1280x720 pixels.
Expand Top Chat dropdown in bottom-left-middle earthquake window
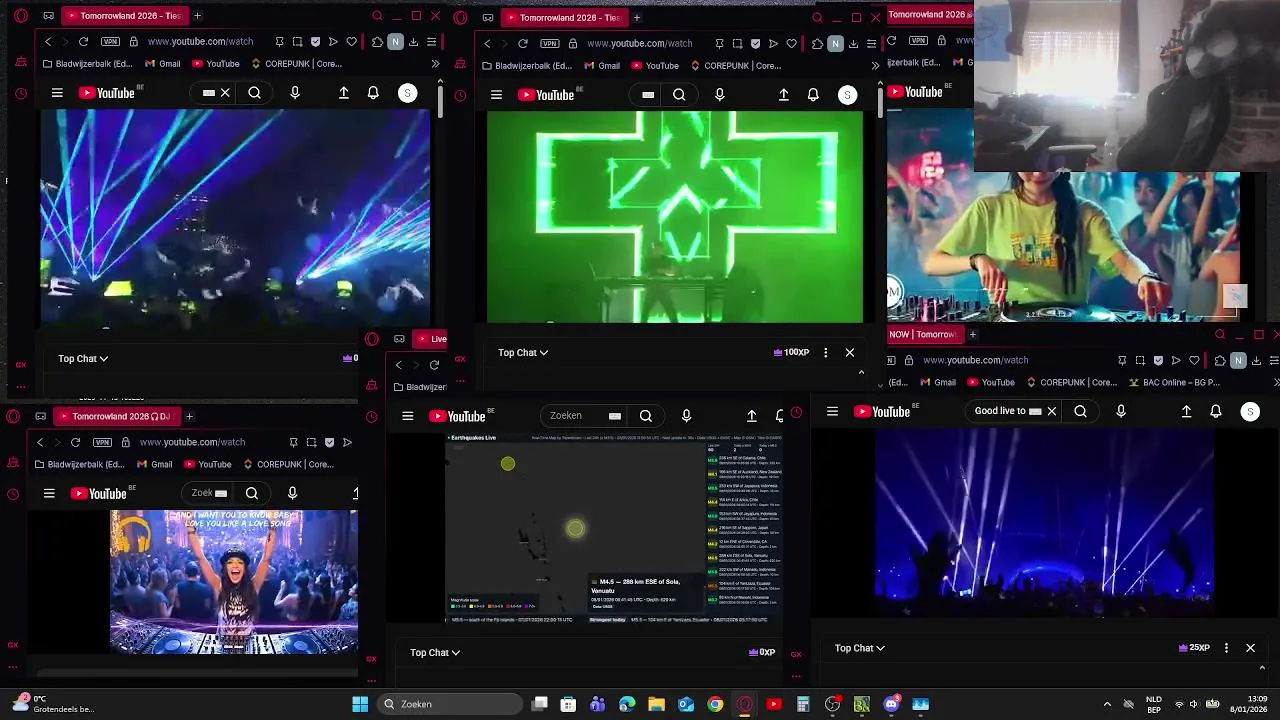(x=435, y=652)
